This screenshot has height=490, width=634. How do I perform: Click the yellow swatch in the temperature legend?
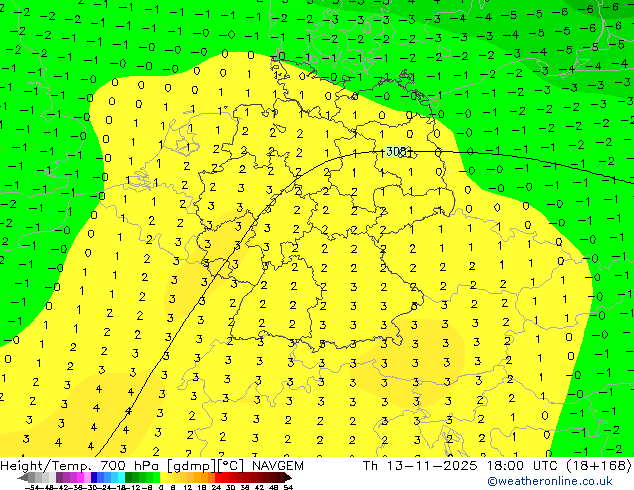pos(163,478)
